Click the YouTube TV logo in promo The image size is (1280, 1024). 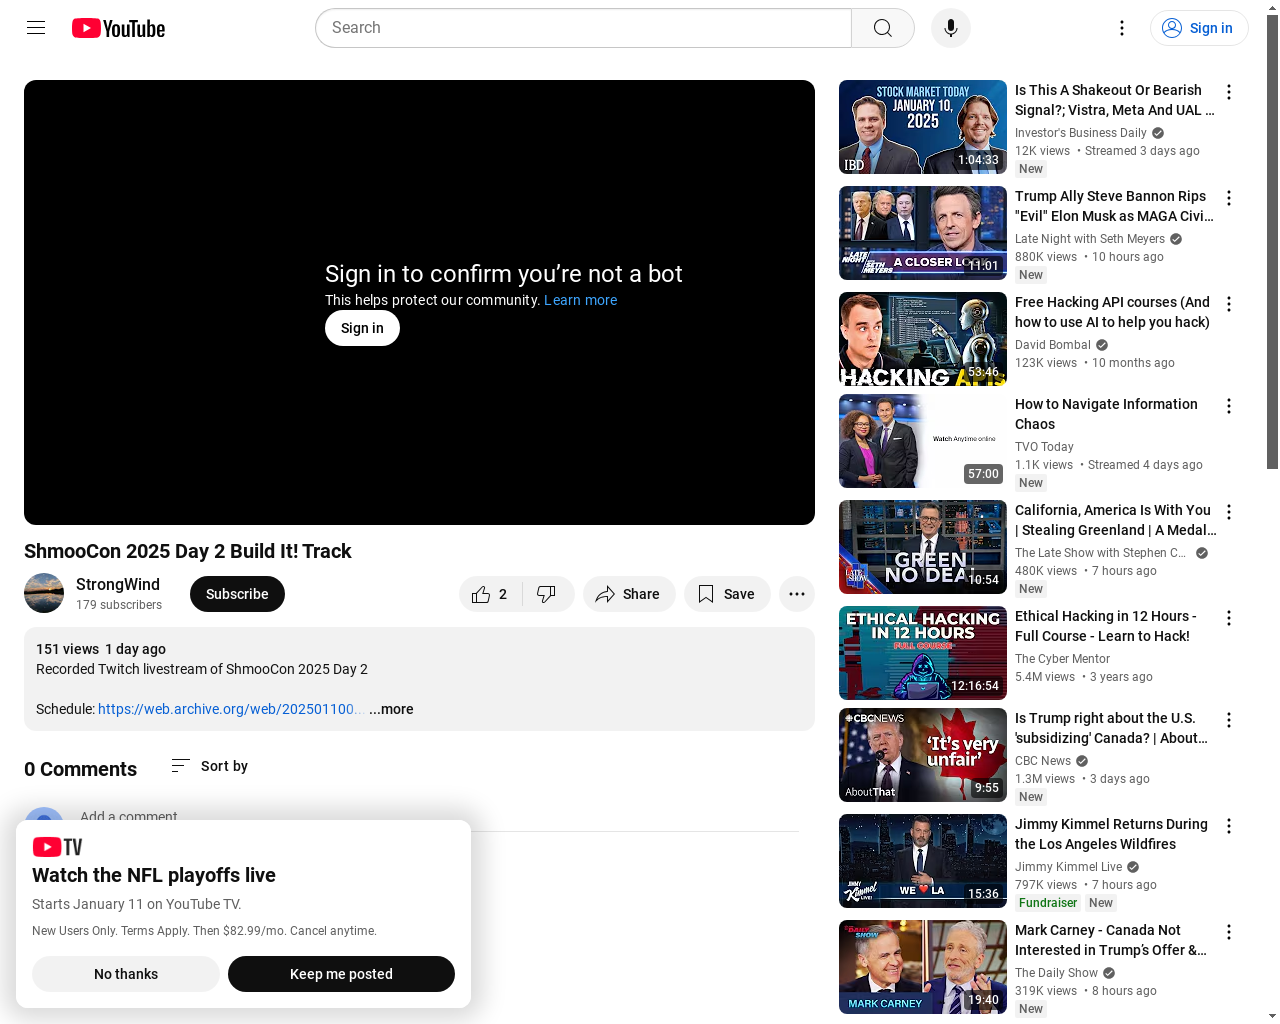[x=57, y=847]
